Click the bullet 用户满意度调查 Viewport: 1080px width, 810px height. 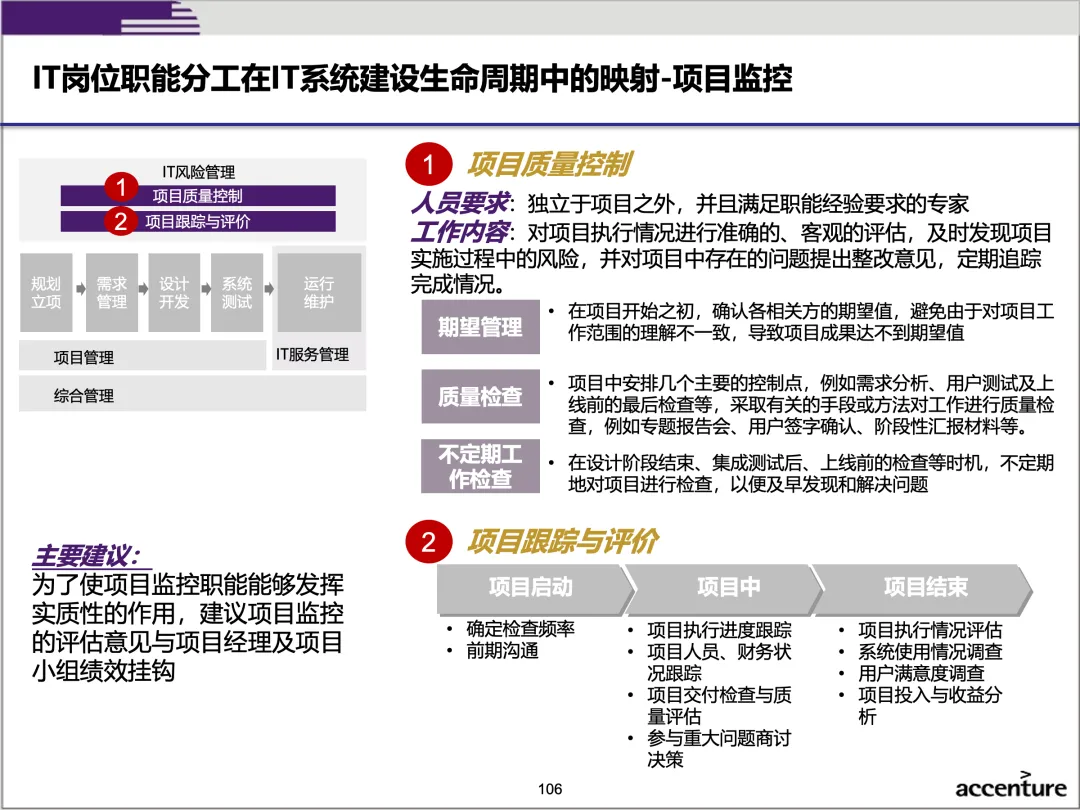point(921,673)
